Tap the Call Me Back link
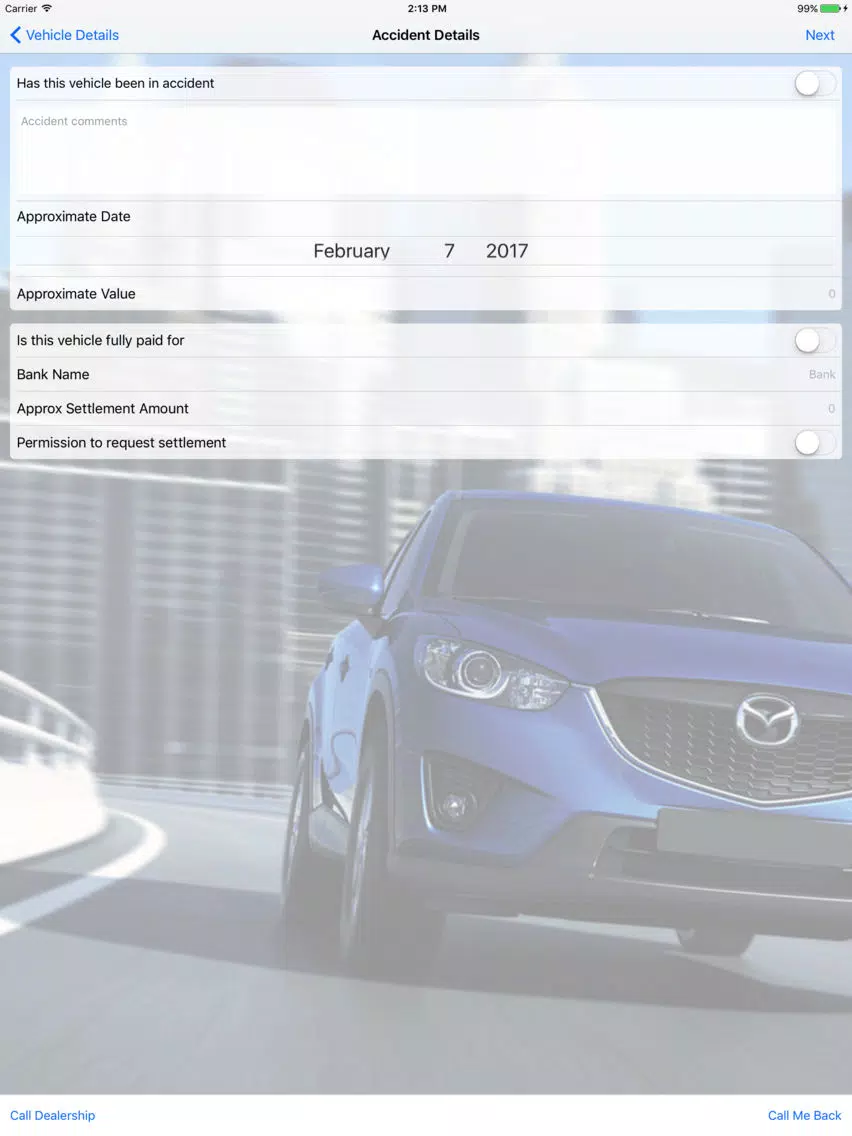This screenshot has width=852, height=1136. point(804,1115)
